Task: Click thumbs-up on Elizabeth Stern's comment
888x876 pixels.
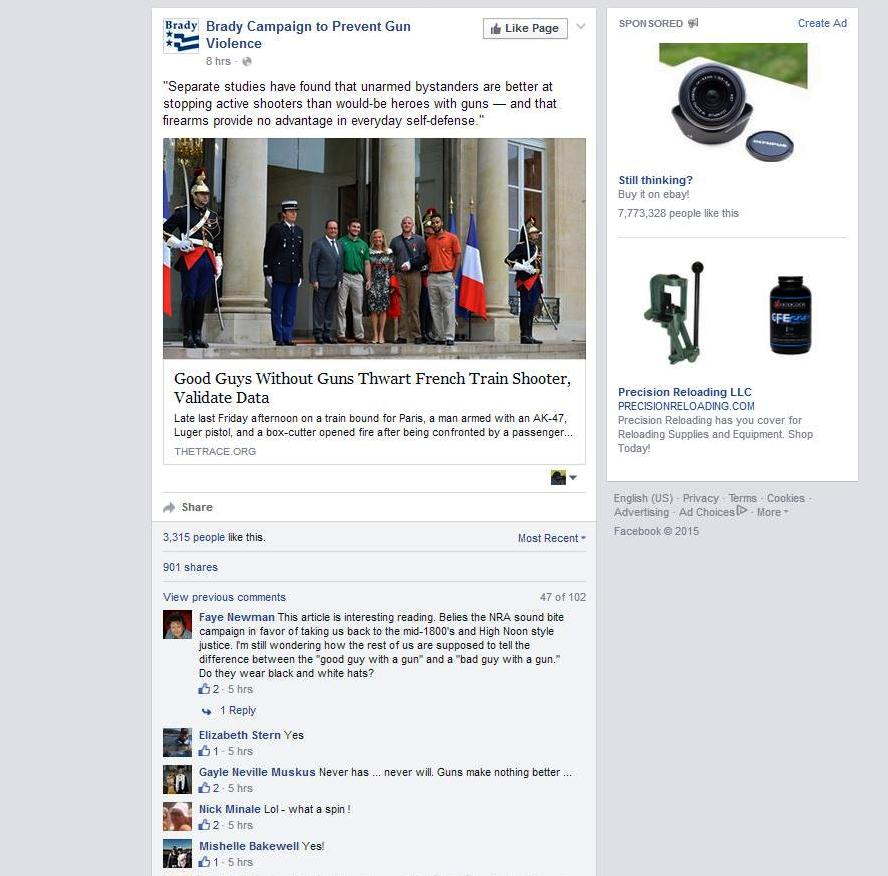Action: pyautogui.click(x=204, y=751)
